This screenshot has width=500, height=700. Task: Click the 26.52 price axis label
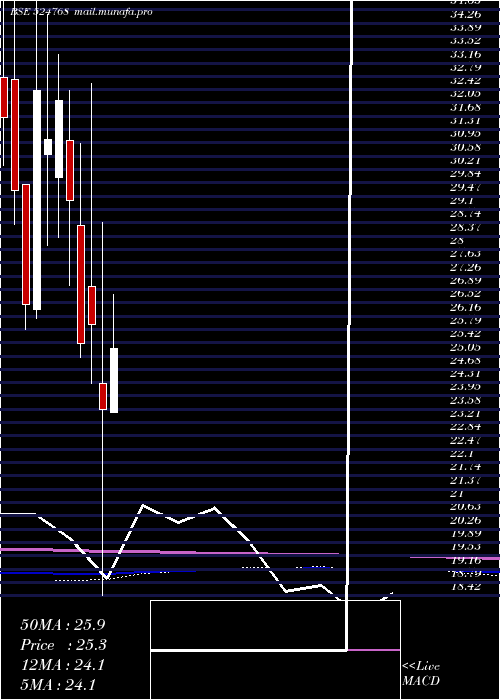point(466,293)
